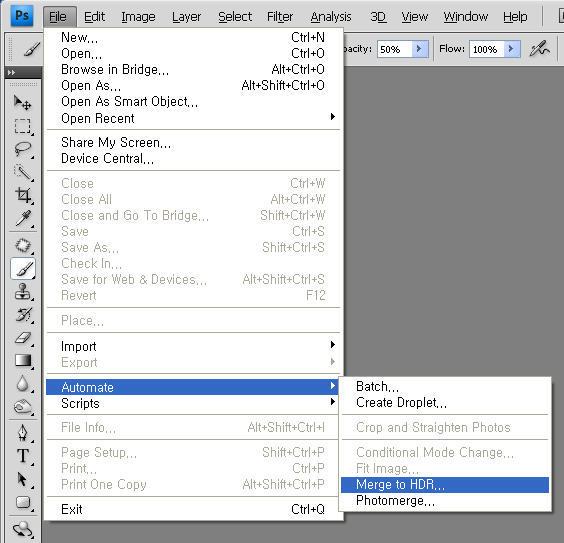The width and height of the screenshot is (564, 543).
Task: Select the Move tool
Action: tap(23, 102)
